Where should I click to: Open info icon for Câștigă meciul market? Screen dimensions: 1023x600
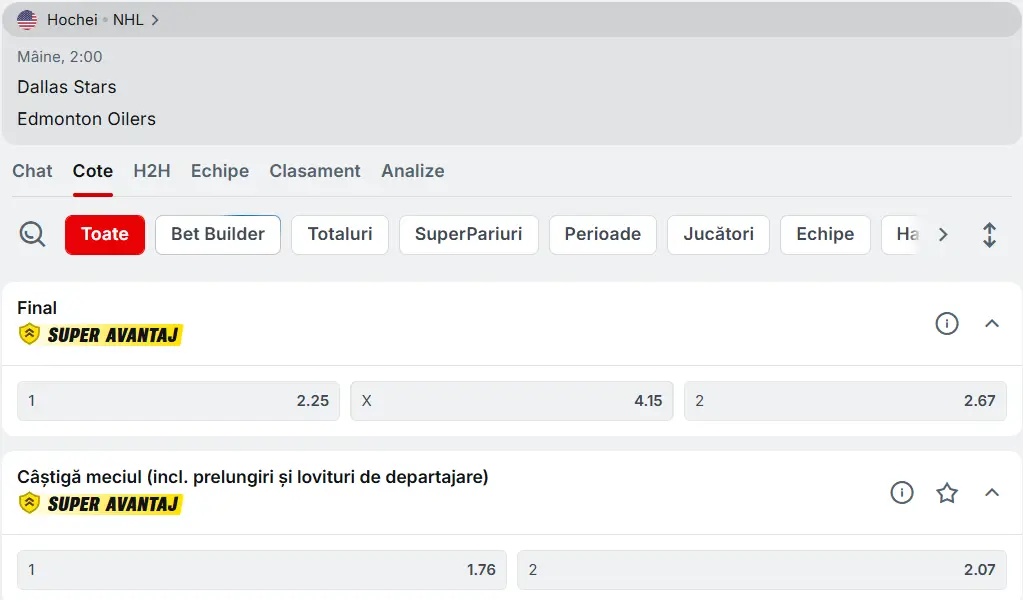coord(902,492)
